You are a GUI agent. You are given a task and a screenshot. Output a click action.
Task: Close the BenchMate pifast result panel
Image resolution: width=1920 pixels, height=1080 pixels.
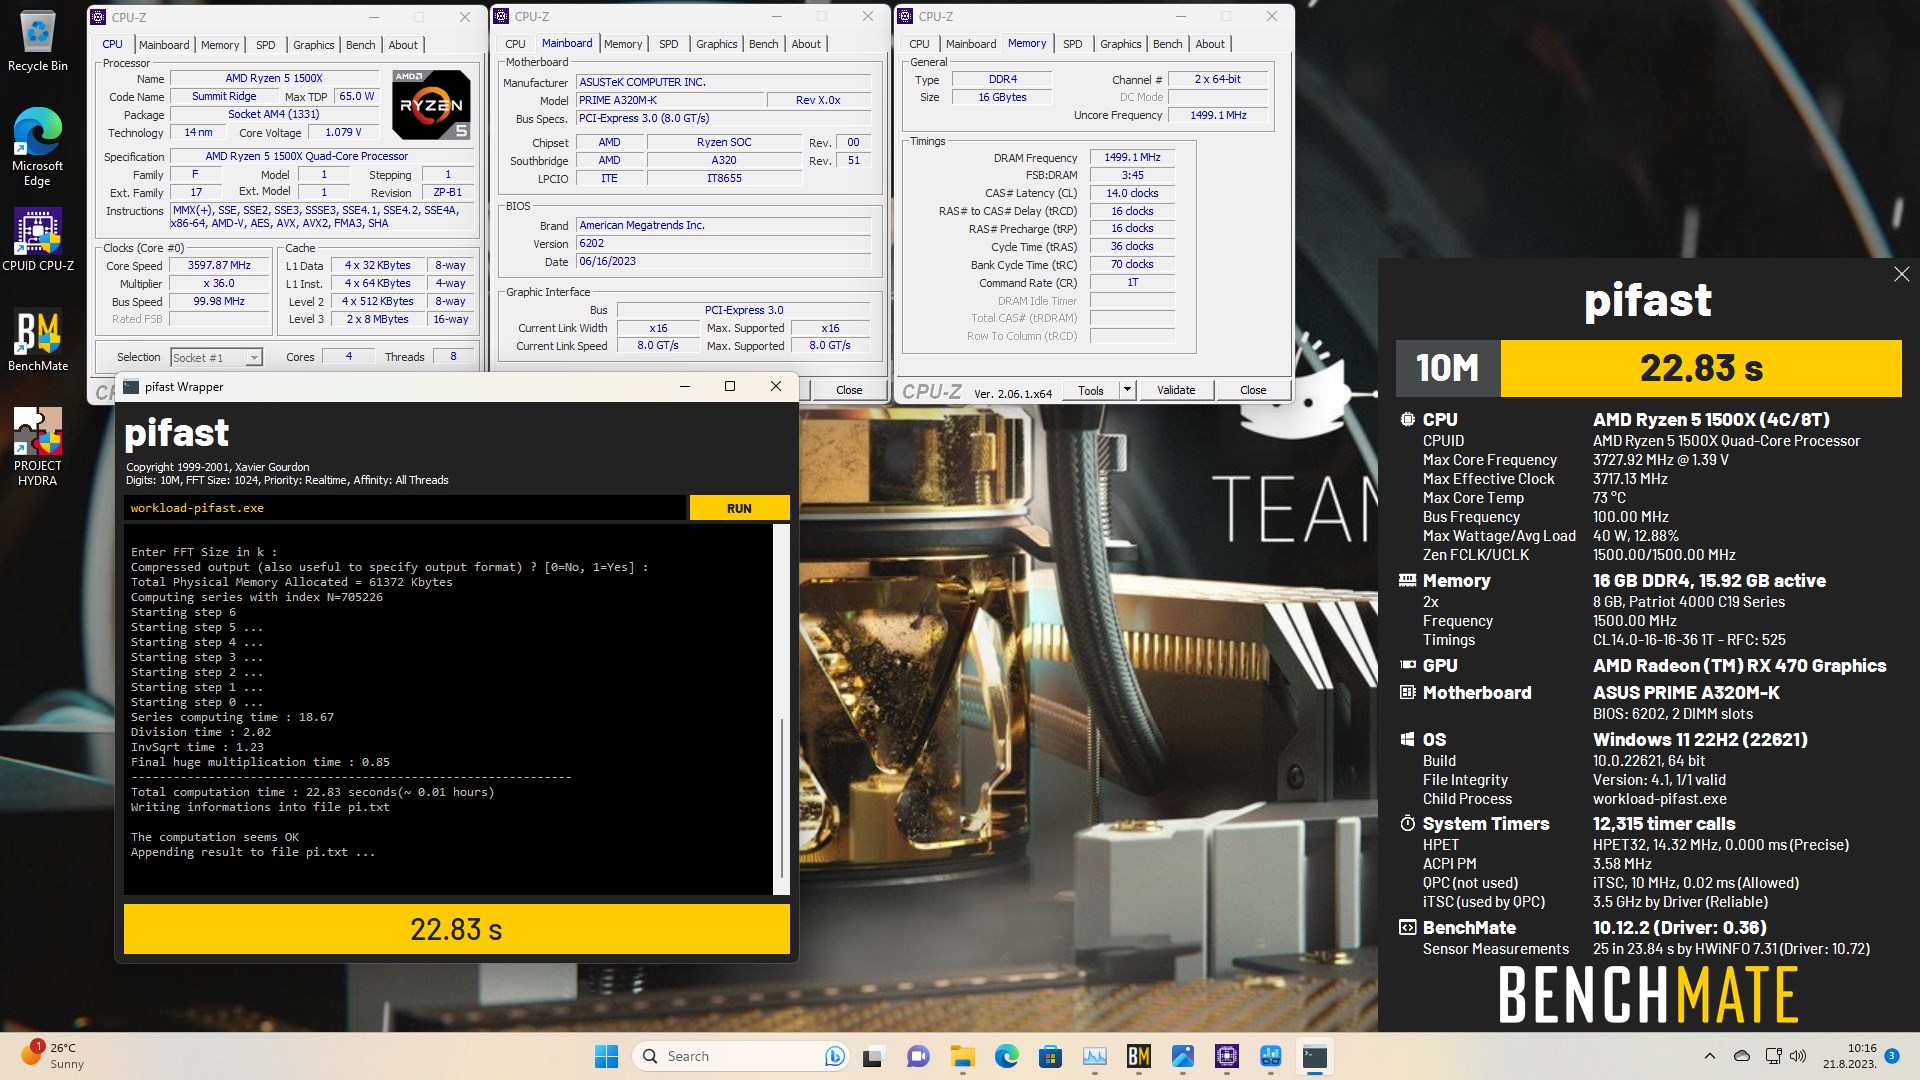tap(1901, 274)
